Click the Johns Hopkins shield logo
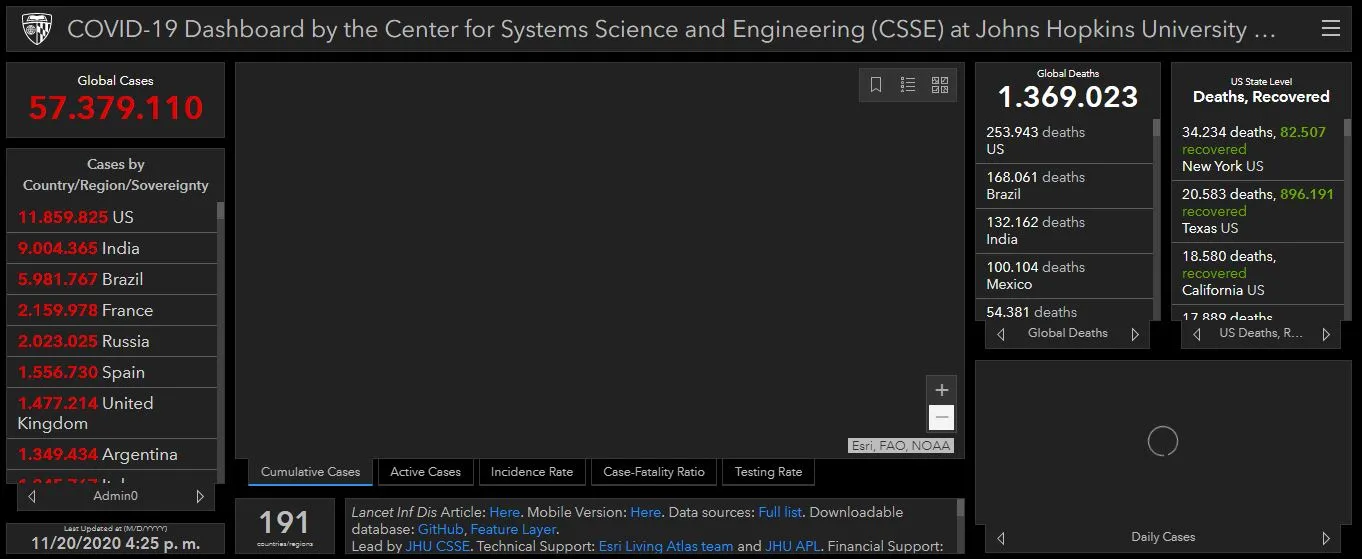Screen dimensions: 1362x559 (37, 29)
